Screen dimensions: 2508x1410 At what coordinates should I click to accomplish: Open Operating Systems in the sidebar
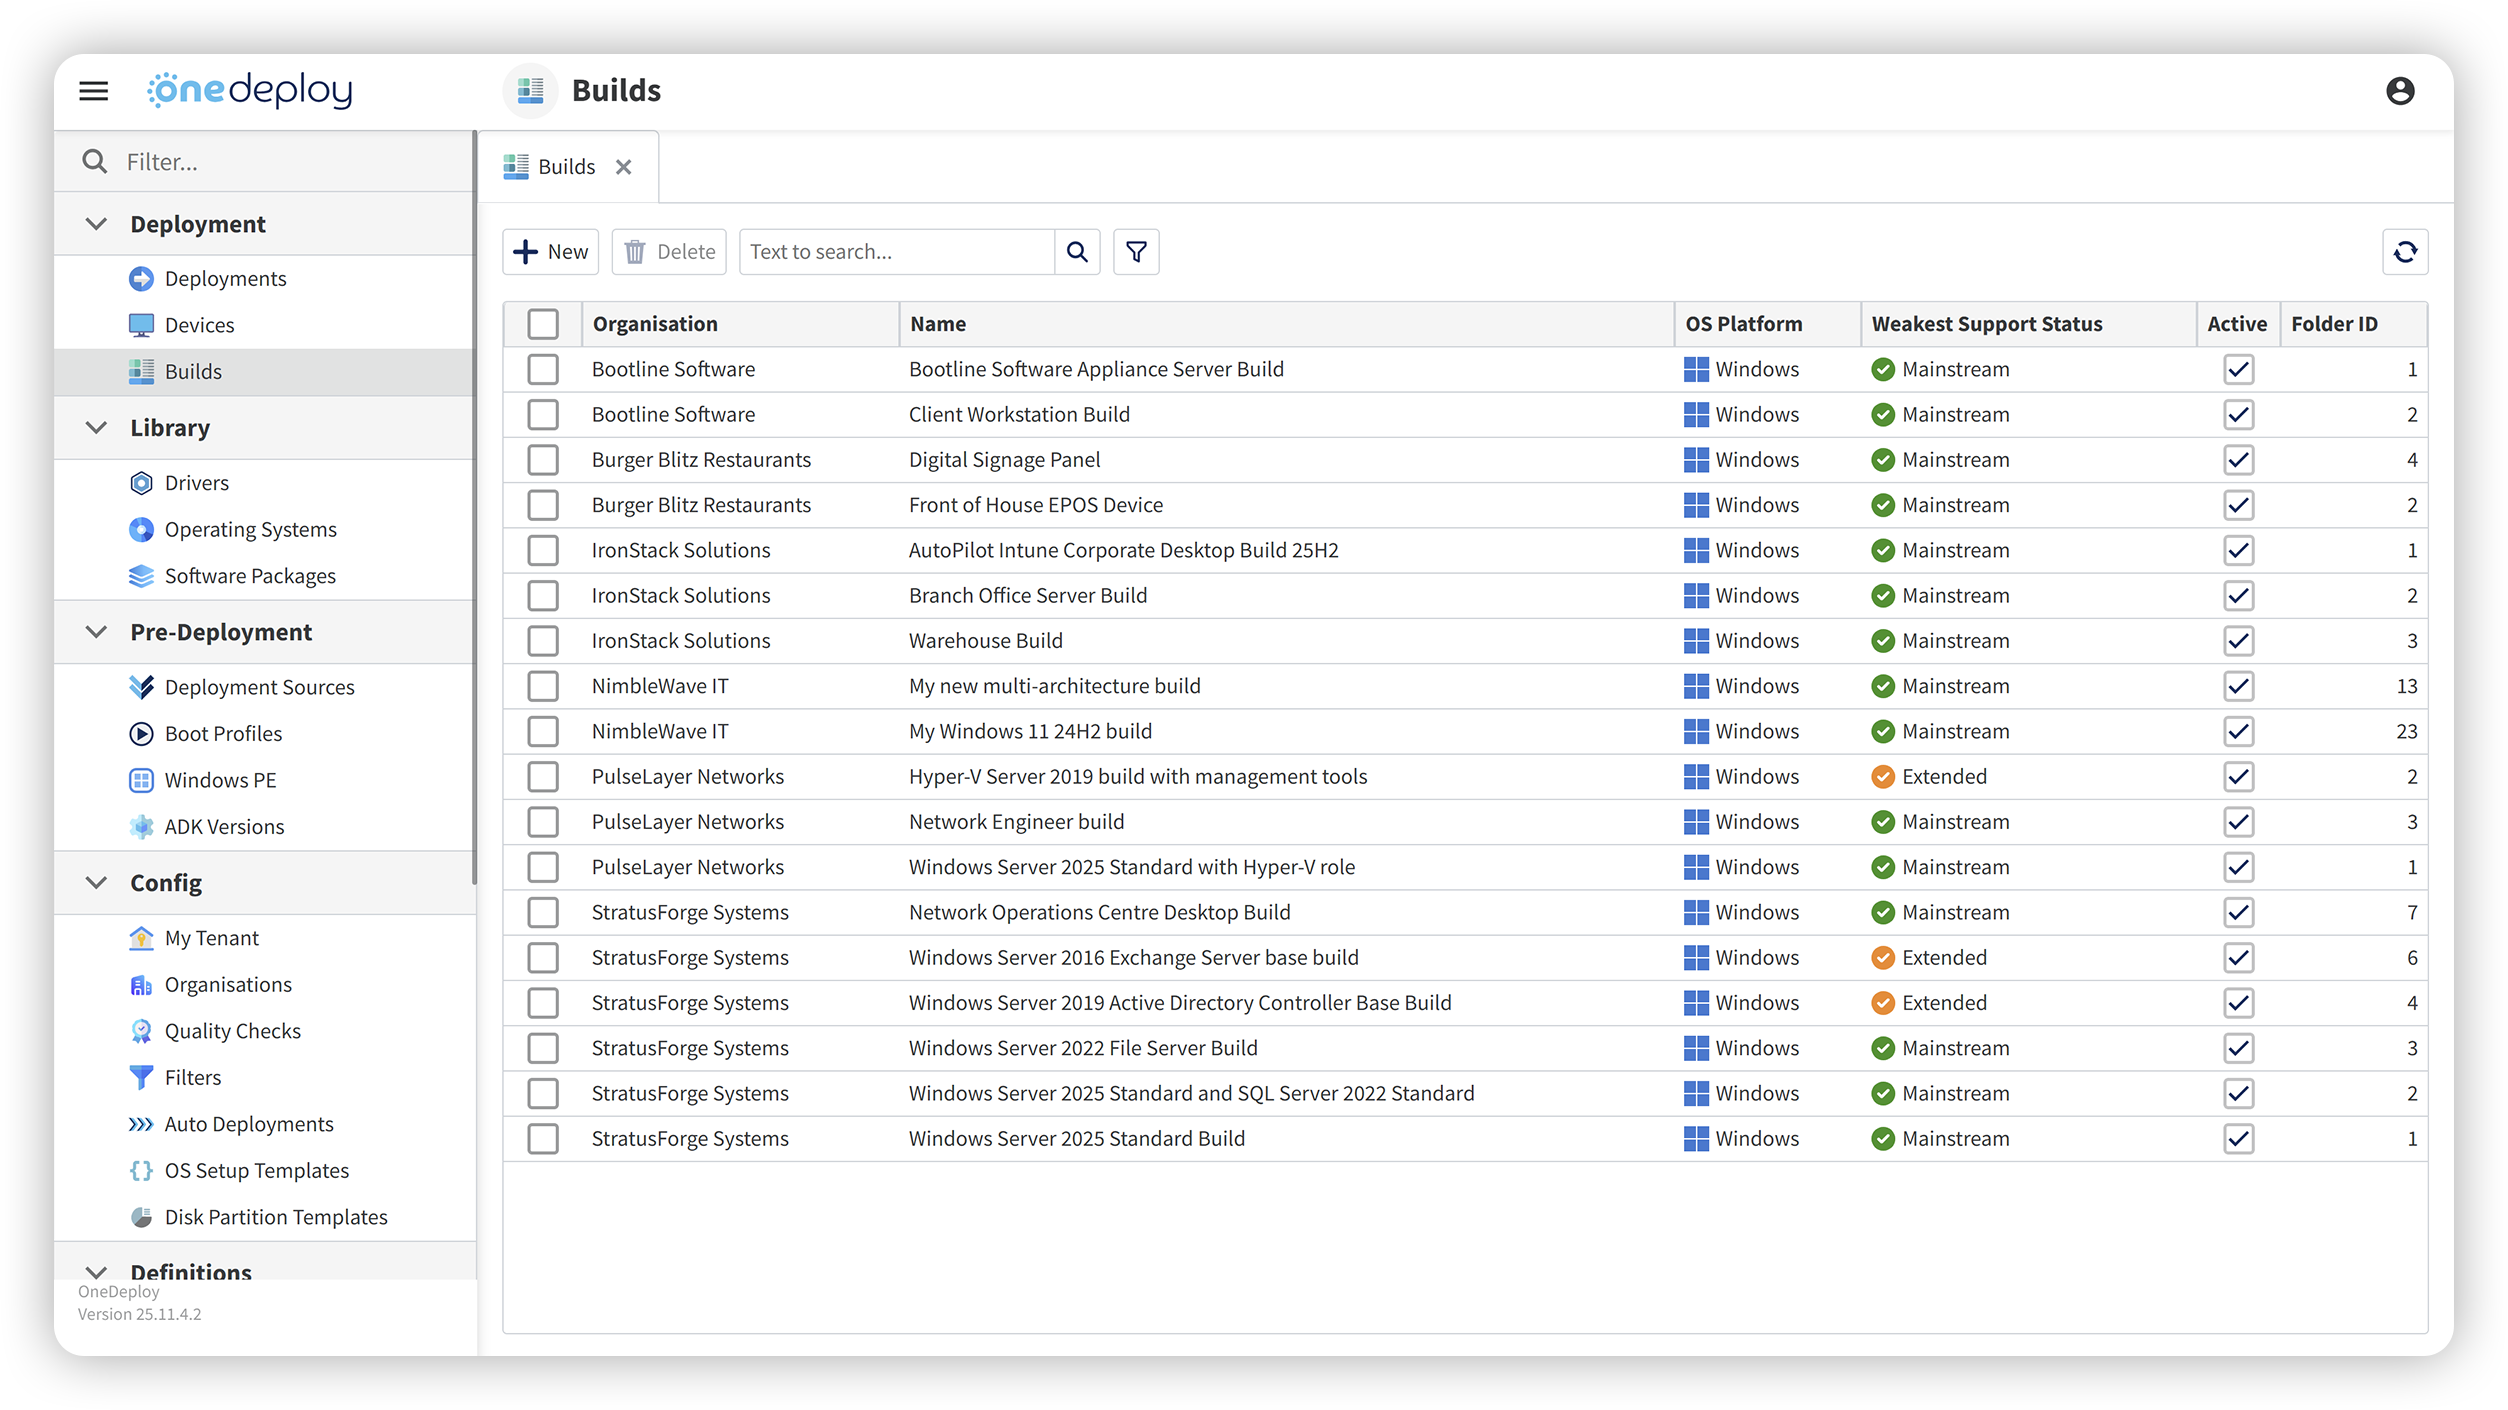250,529
